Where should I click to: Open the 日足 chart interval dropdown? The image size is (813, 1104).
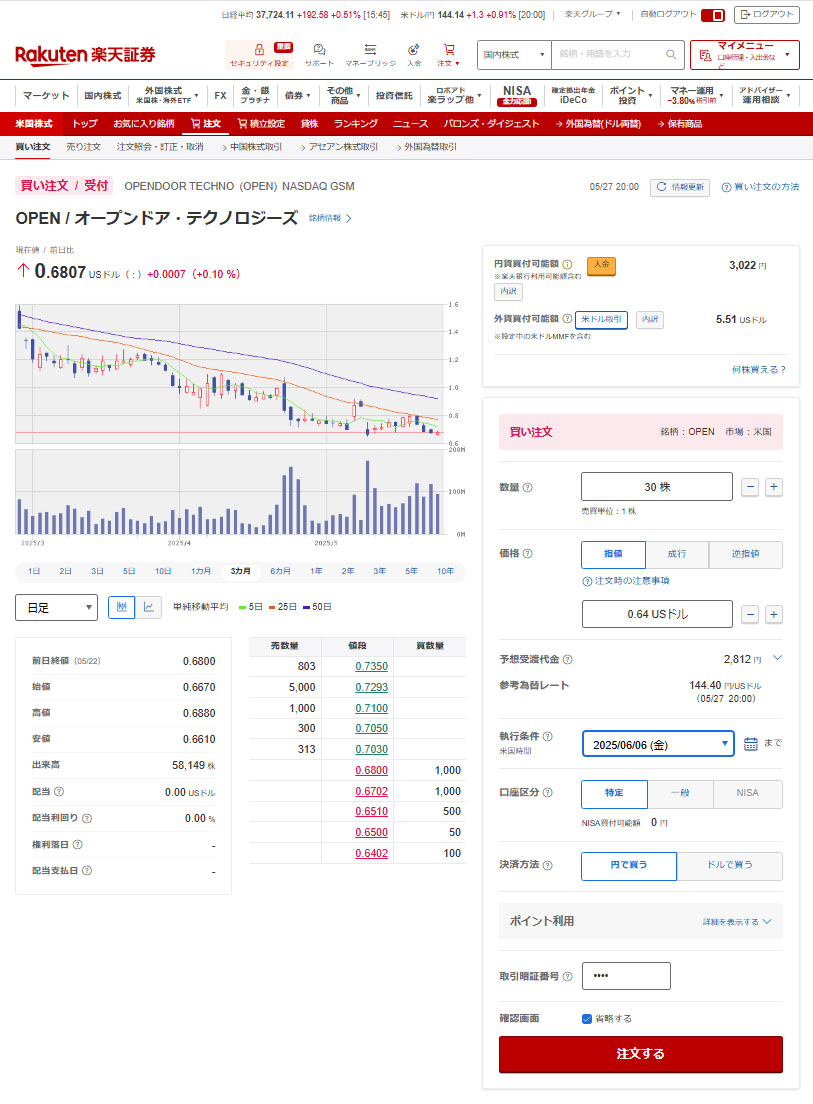pyautogui.click(x=56, y=607)
